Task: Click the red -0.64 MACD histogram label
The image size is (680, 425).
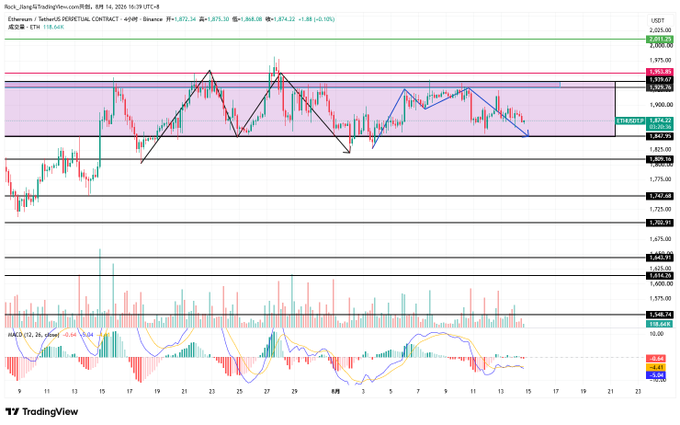Action: (656, 359)
